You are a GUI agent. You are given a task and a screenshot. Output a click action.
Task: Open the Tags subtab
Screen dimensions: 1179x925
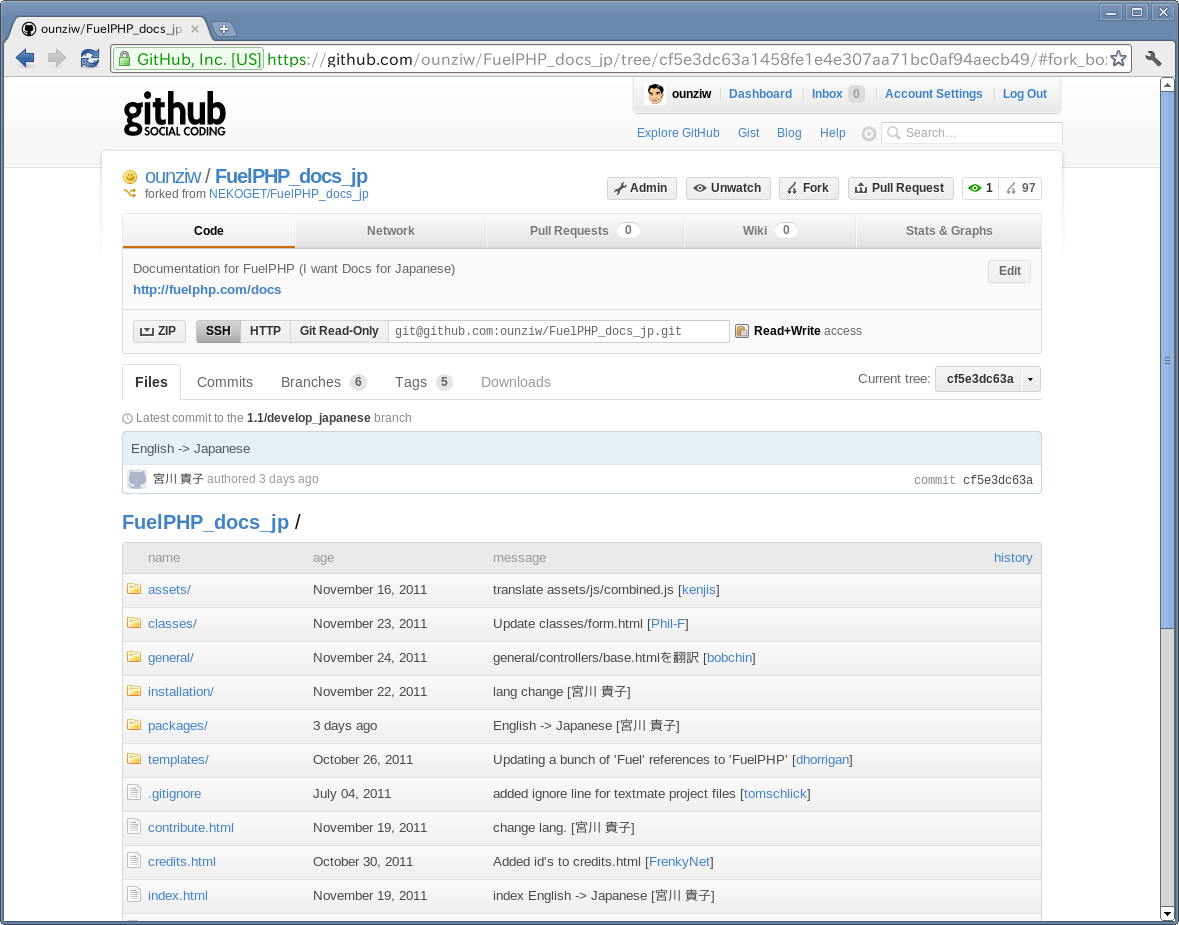coord(423,382)
